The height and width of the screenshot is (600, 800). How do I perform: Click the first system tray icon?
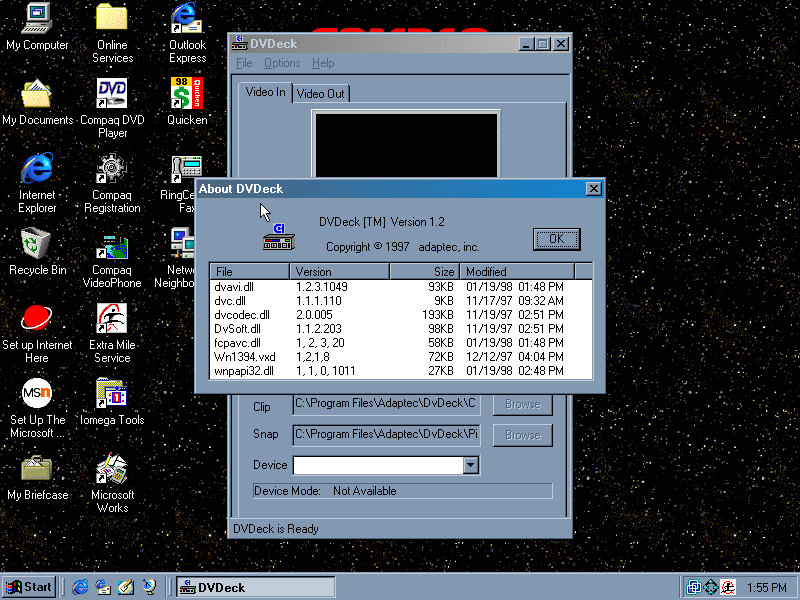click(x=693, y=587)
